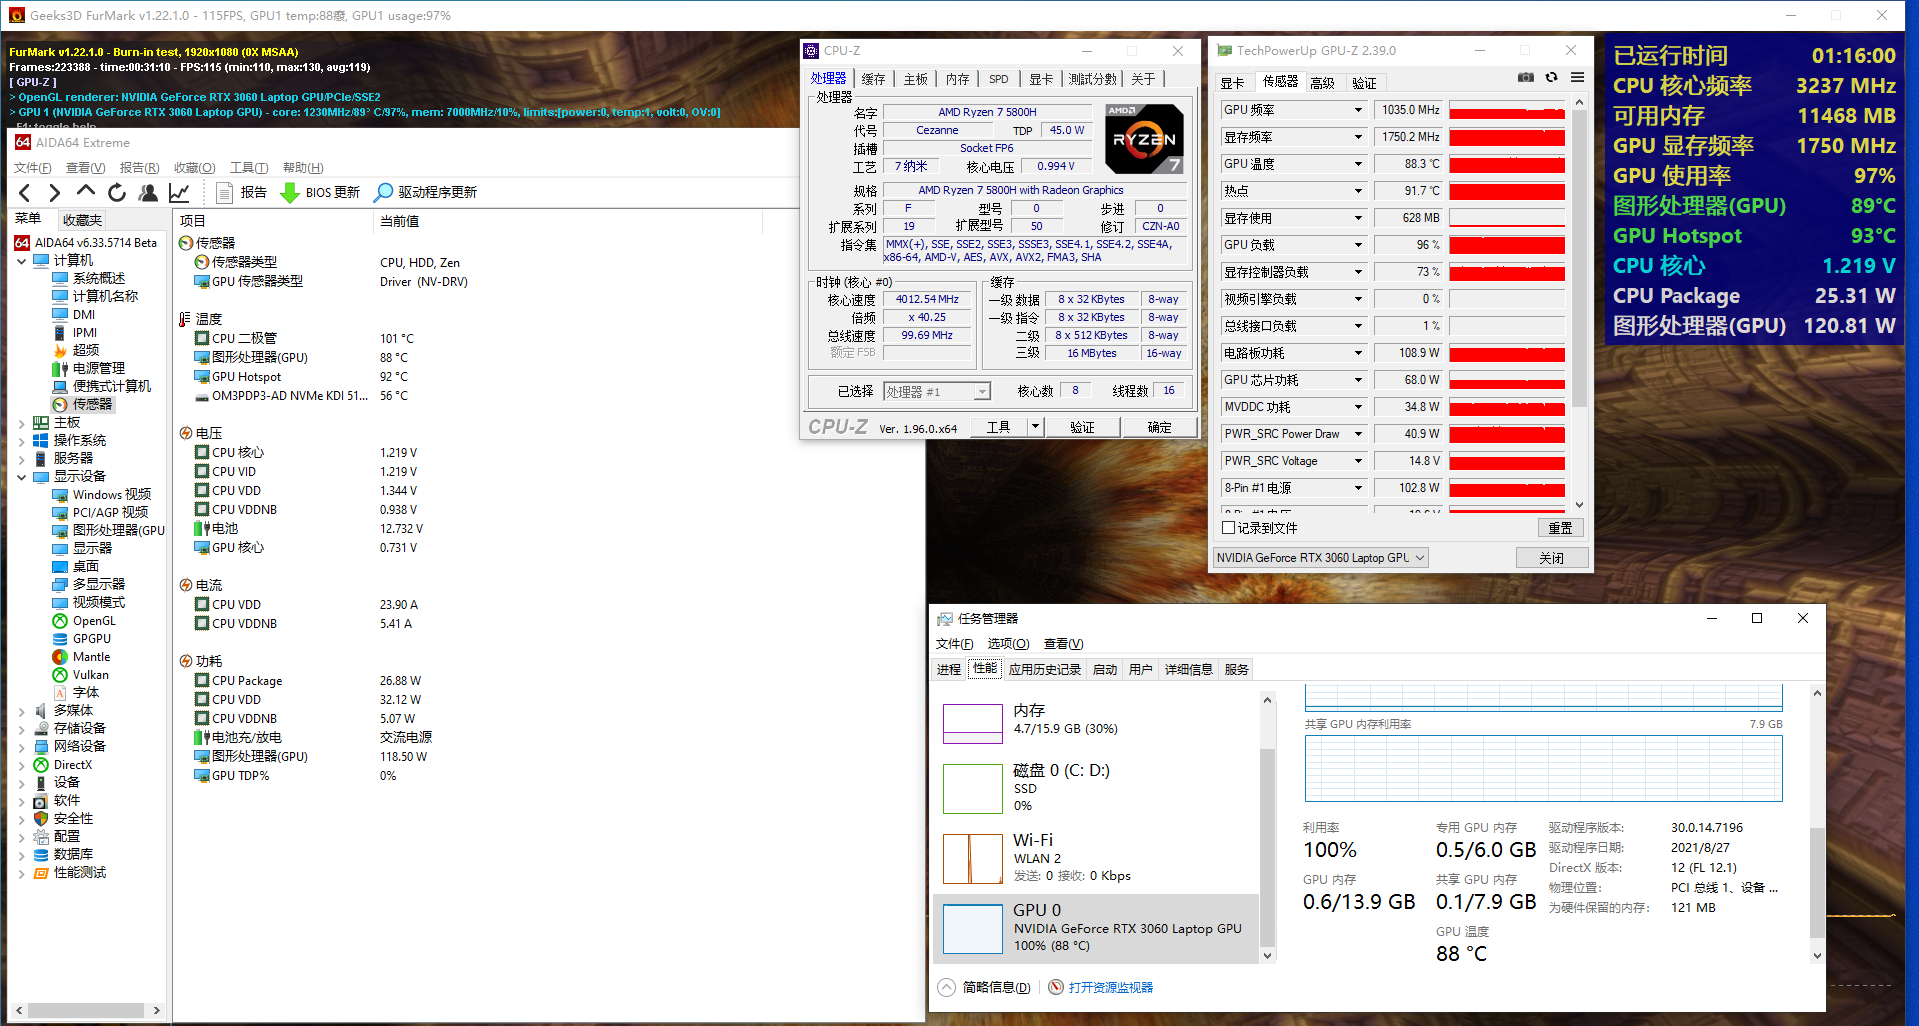The height and width of the screenshot is (1026, 1919).
Task: Take a screenshot with GPU-Z camera icon
Action: 1526,77
